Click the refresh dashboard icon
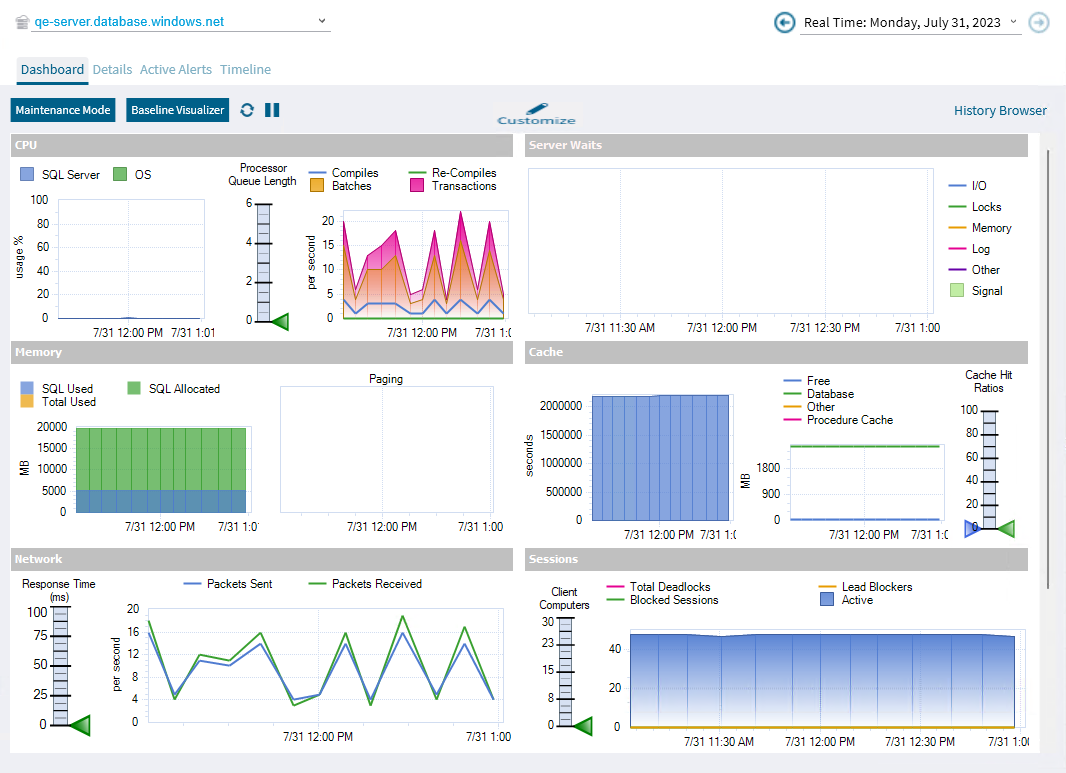The width and height of the screenshot is (1066, 773). click(x=247, y=110)
